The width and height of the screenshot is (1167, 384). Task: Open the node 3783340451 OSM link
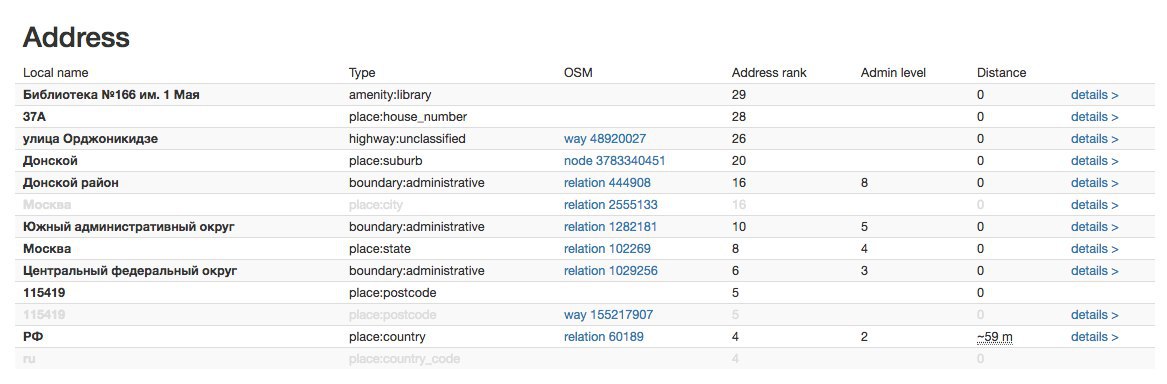coord(614,161)
